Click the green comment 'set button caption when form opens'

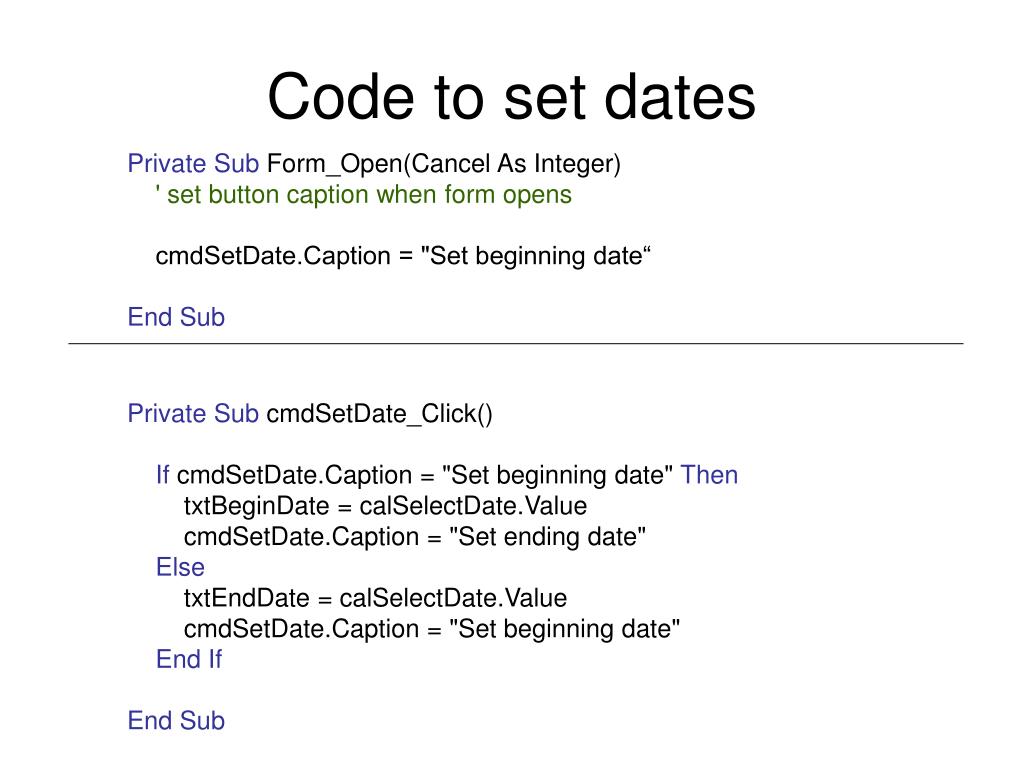369,195
